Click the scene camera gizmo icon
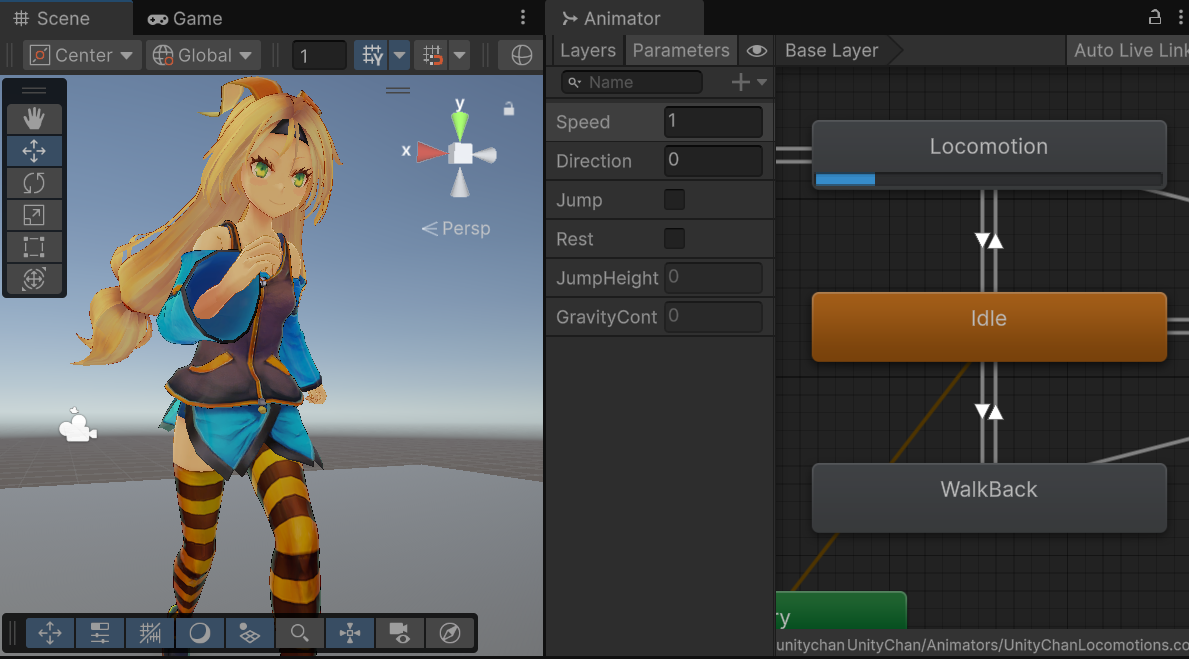Image resolution: width=1189 pixels, height=659 pixels. click(77, 427)
